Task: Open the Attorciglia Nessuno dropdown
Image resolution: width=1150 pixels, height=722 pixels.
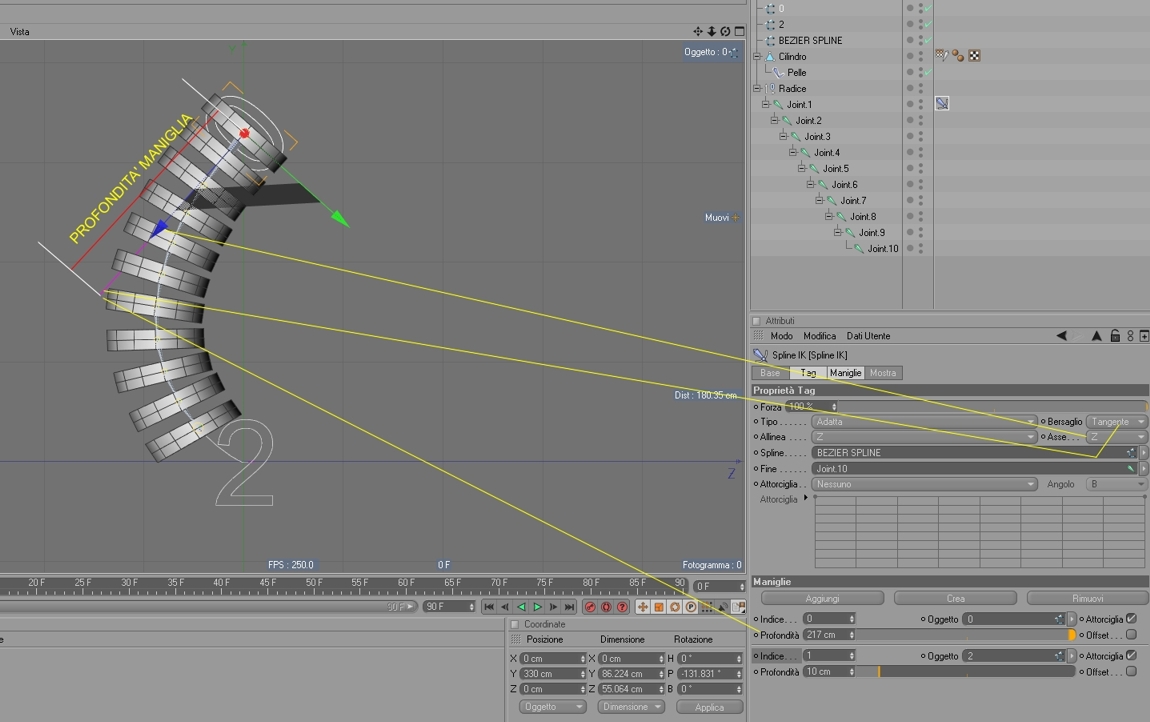Action: [924, 484]
